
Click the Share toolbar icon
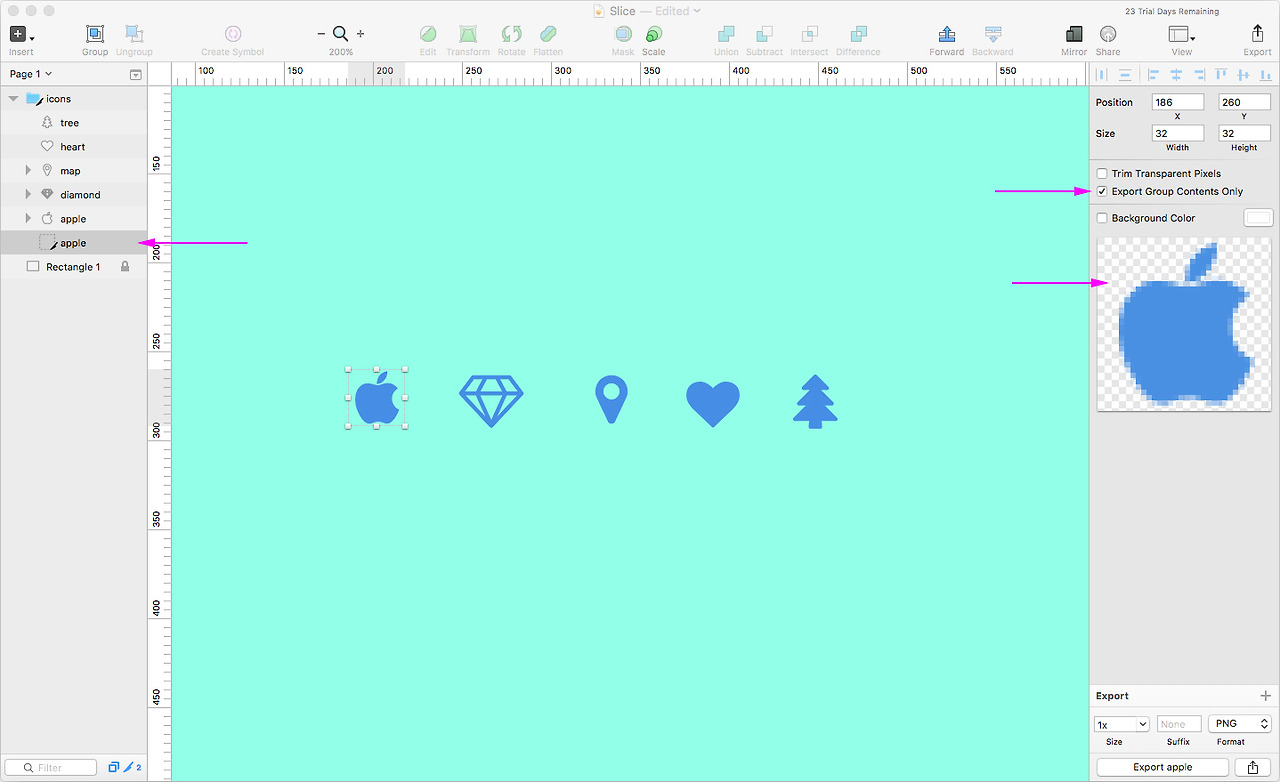pos(1108,34)
